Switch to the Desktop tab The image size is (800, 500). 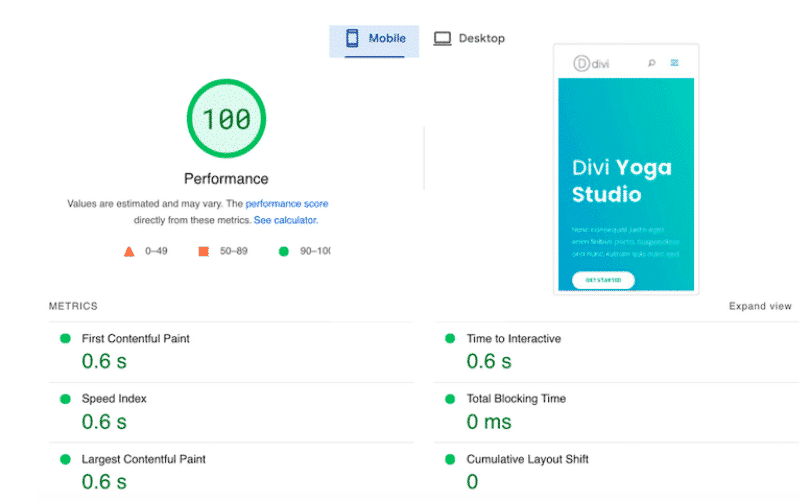pos(469,39)
